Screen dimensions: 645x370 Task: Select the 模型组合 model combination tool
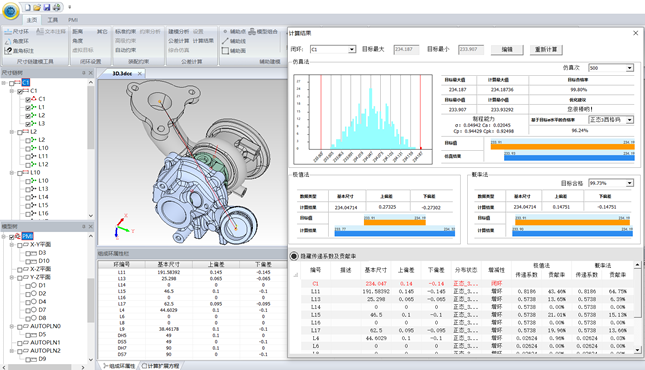pyautogui.click(x=263, y=32)
